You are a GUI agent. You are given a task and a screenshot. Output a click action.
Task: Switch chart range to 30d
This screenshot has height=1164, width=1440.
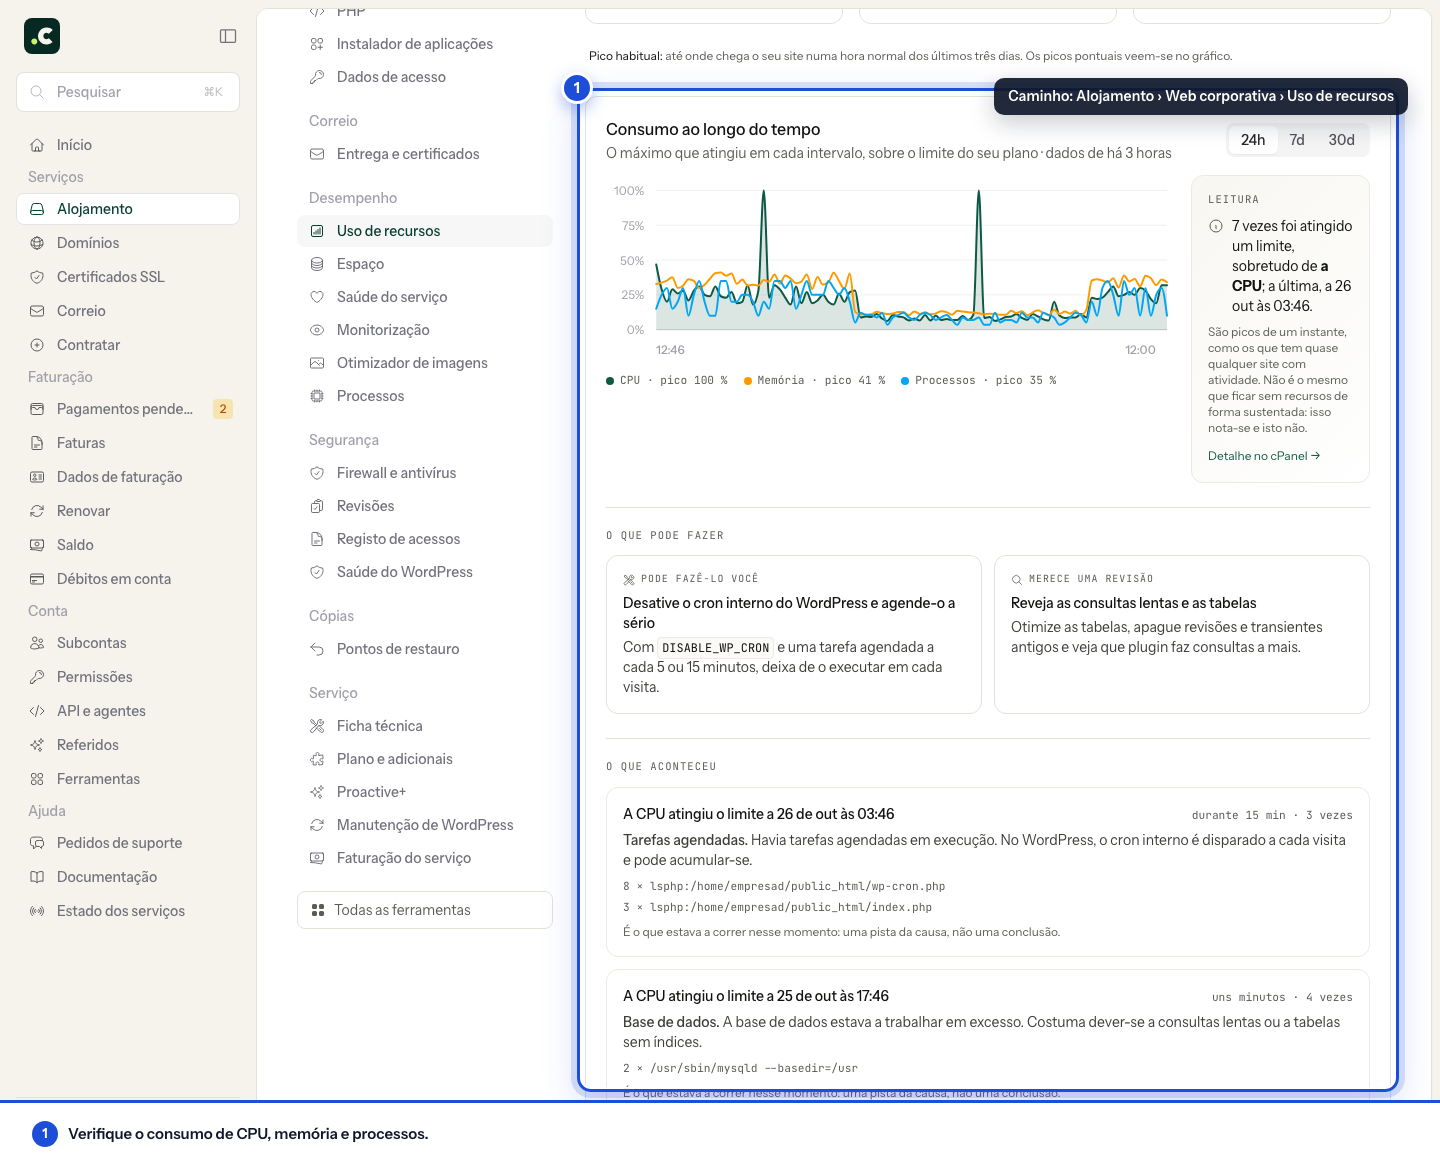tap(1341, 140)
